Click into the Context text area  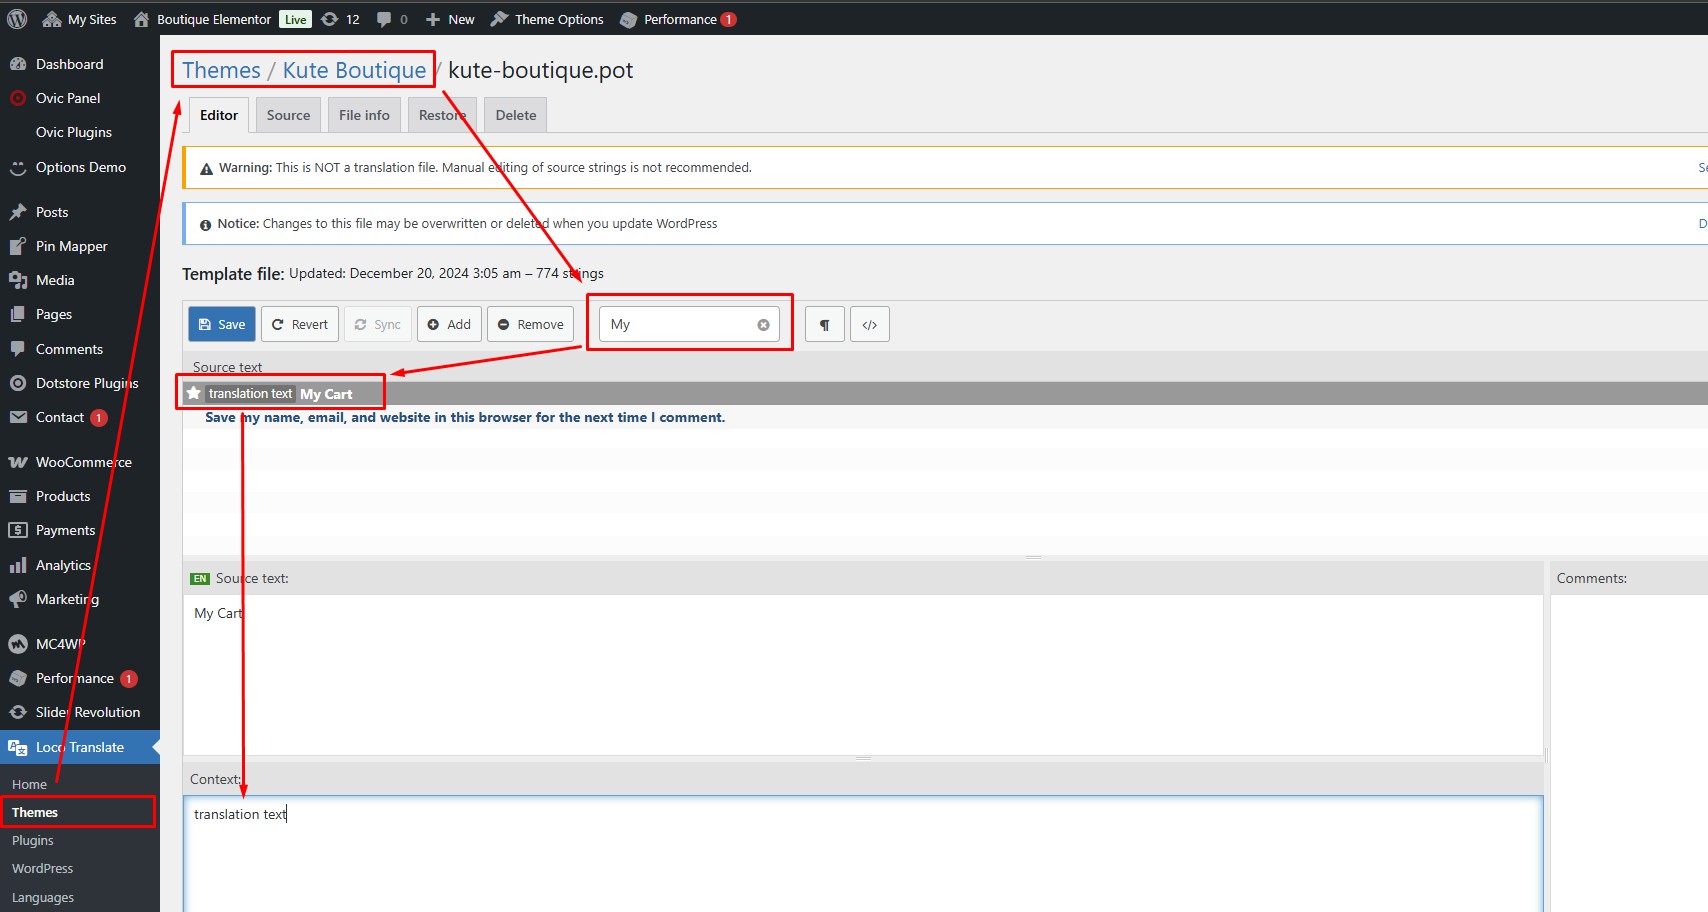(863, 854)
